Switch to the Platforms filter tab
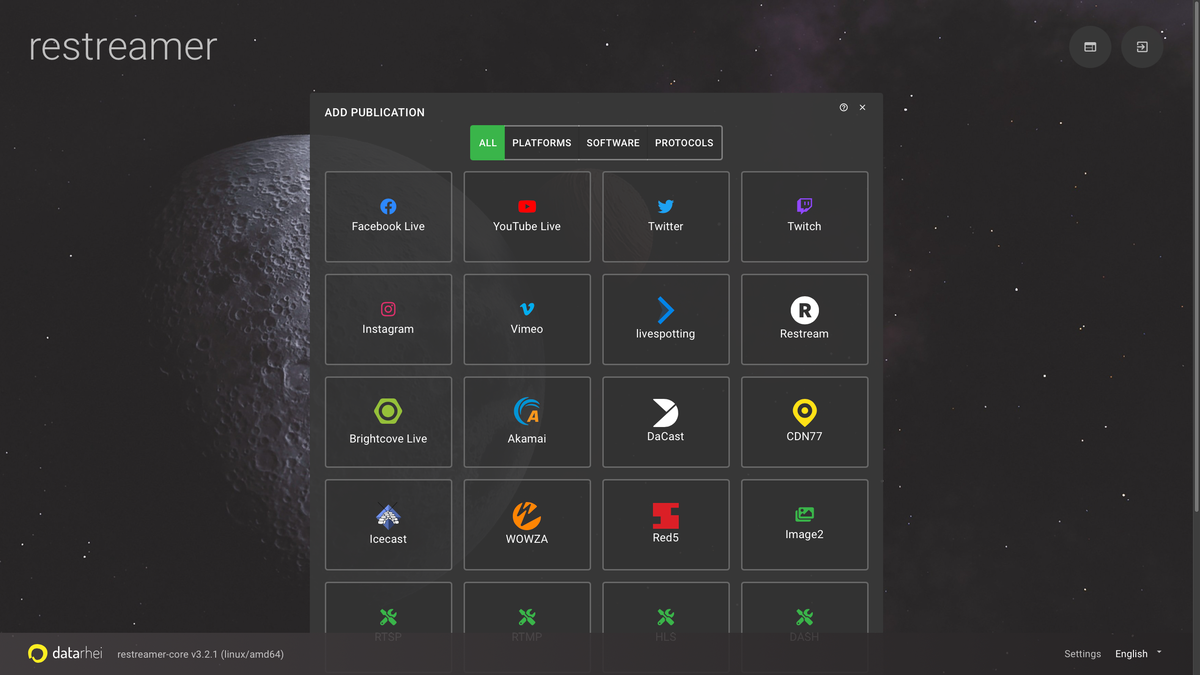The height and width of the screenshot is (675, 1200). pos(541,143)
